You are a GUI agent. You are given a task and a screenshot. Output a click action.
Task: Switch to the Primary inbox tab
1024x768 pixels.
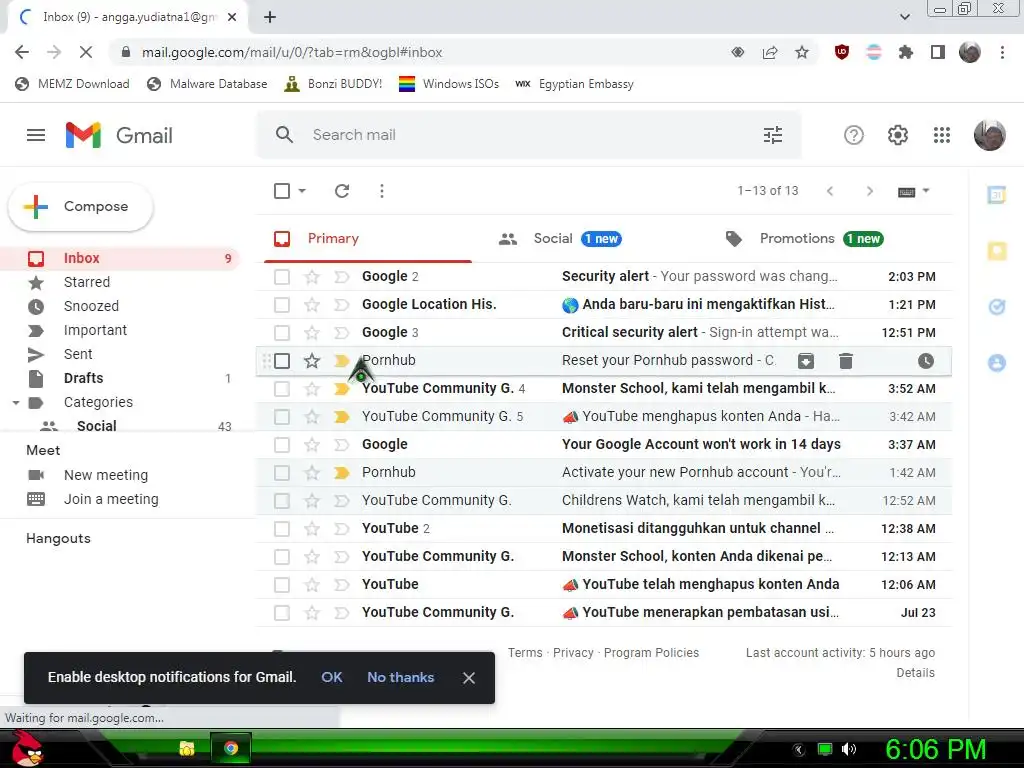coord(368,239)
